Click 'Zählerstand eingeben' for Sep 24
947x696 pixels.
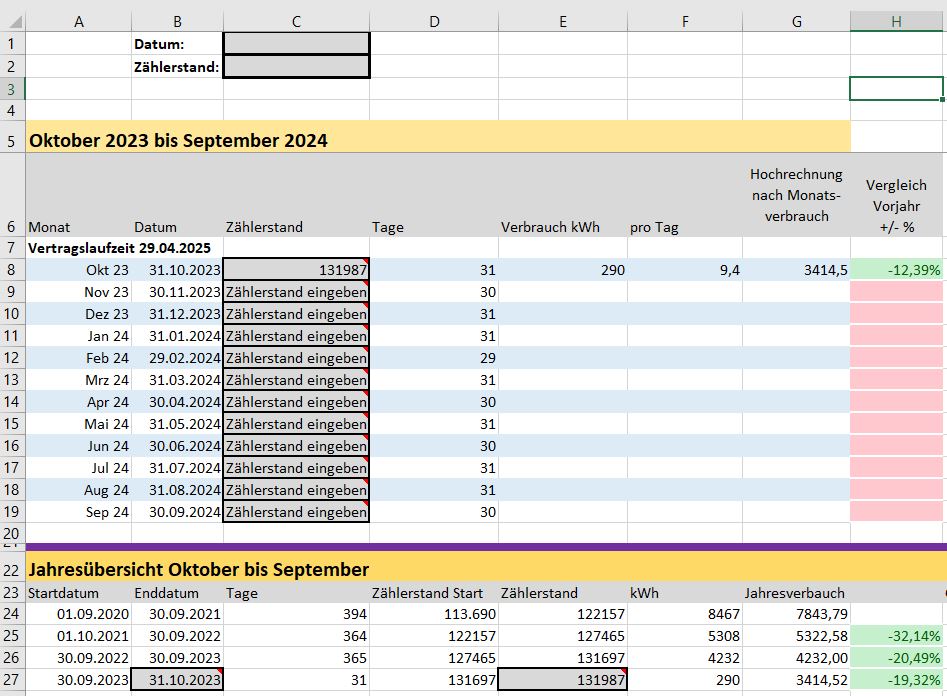(x=297, y=512)
